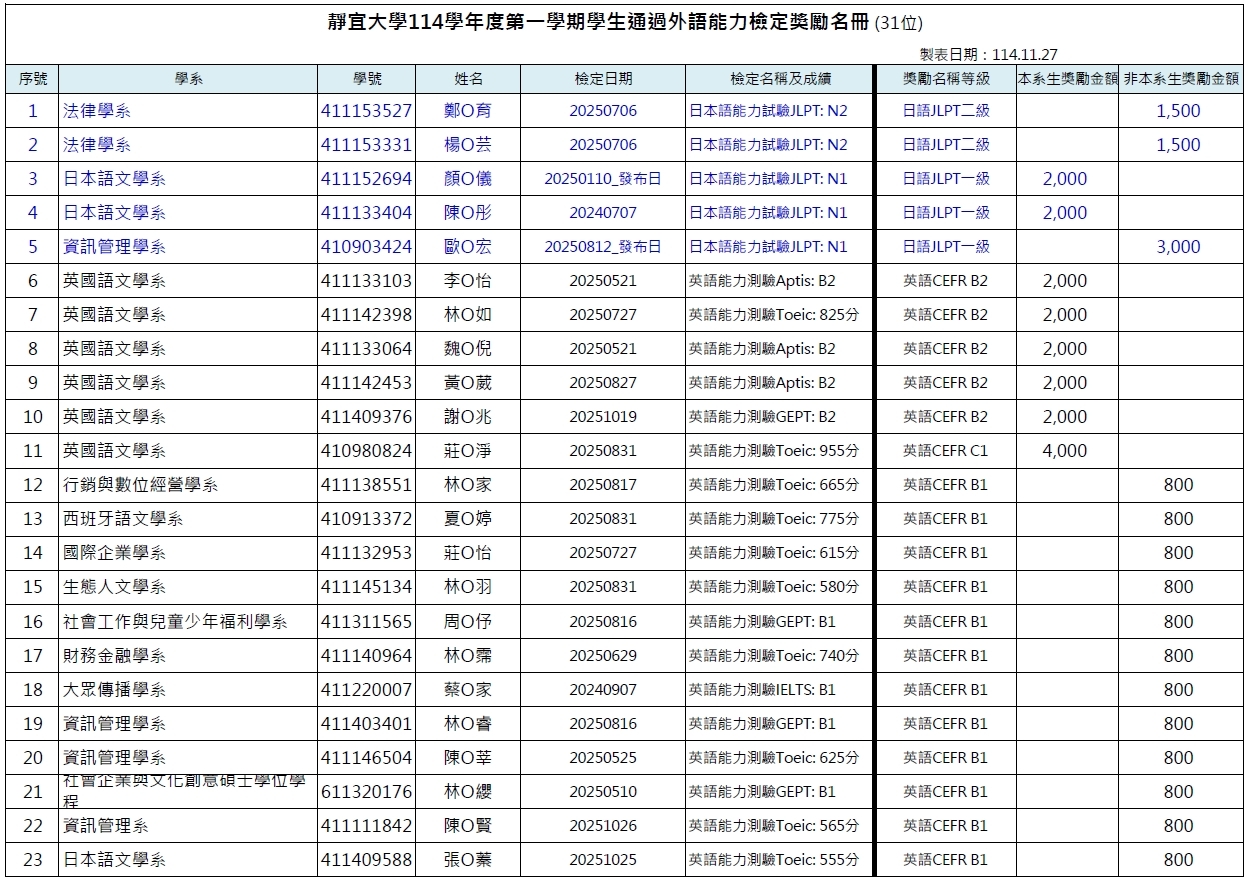Select the 製表日期 114.11.27 text
Image resolution: width=1249 pixels, height=883 pixels.
point(988,55)
